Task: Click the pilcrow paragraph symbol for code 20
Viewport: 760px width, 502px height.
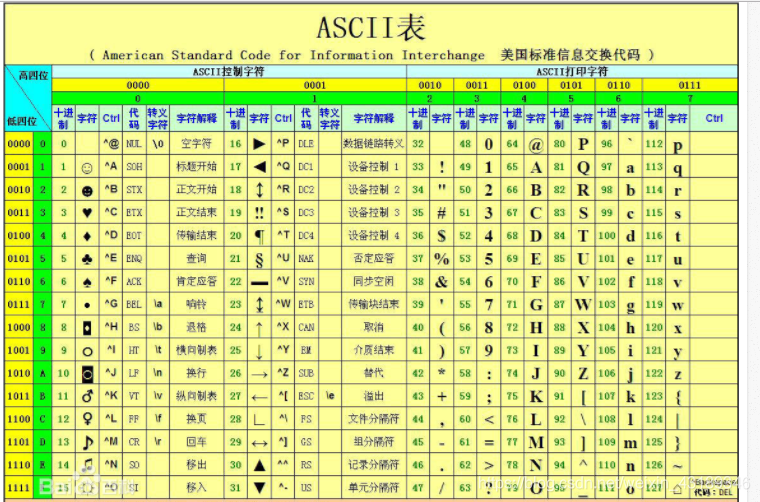Action: tap(259, 236)
